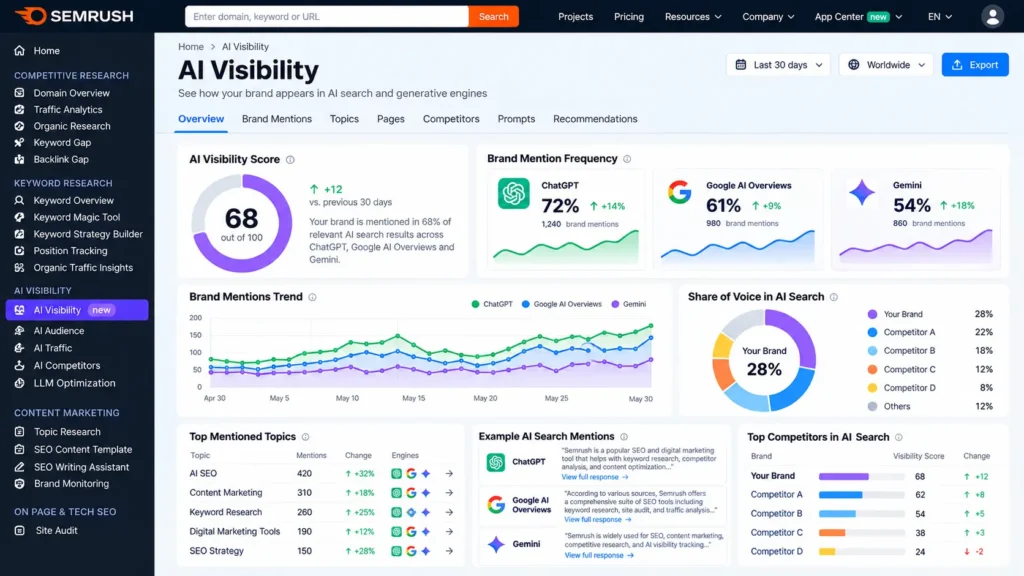Click the Site Audit sidebar icon
Viewport: 1024px width, 576px height.
tap(20, 530)
